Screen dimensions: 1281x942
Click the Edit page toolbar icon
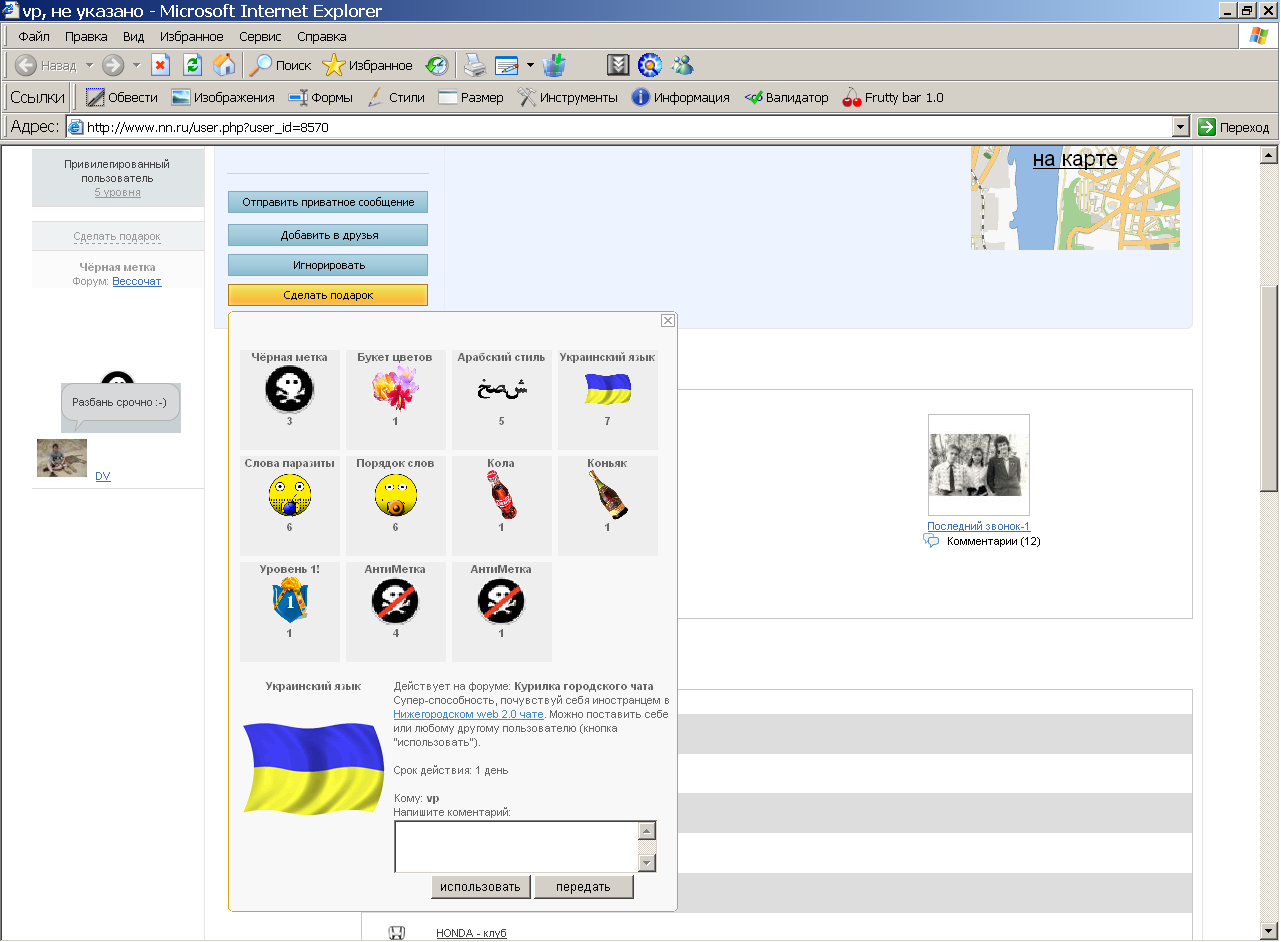coord(507,66)
